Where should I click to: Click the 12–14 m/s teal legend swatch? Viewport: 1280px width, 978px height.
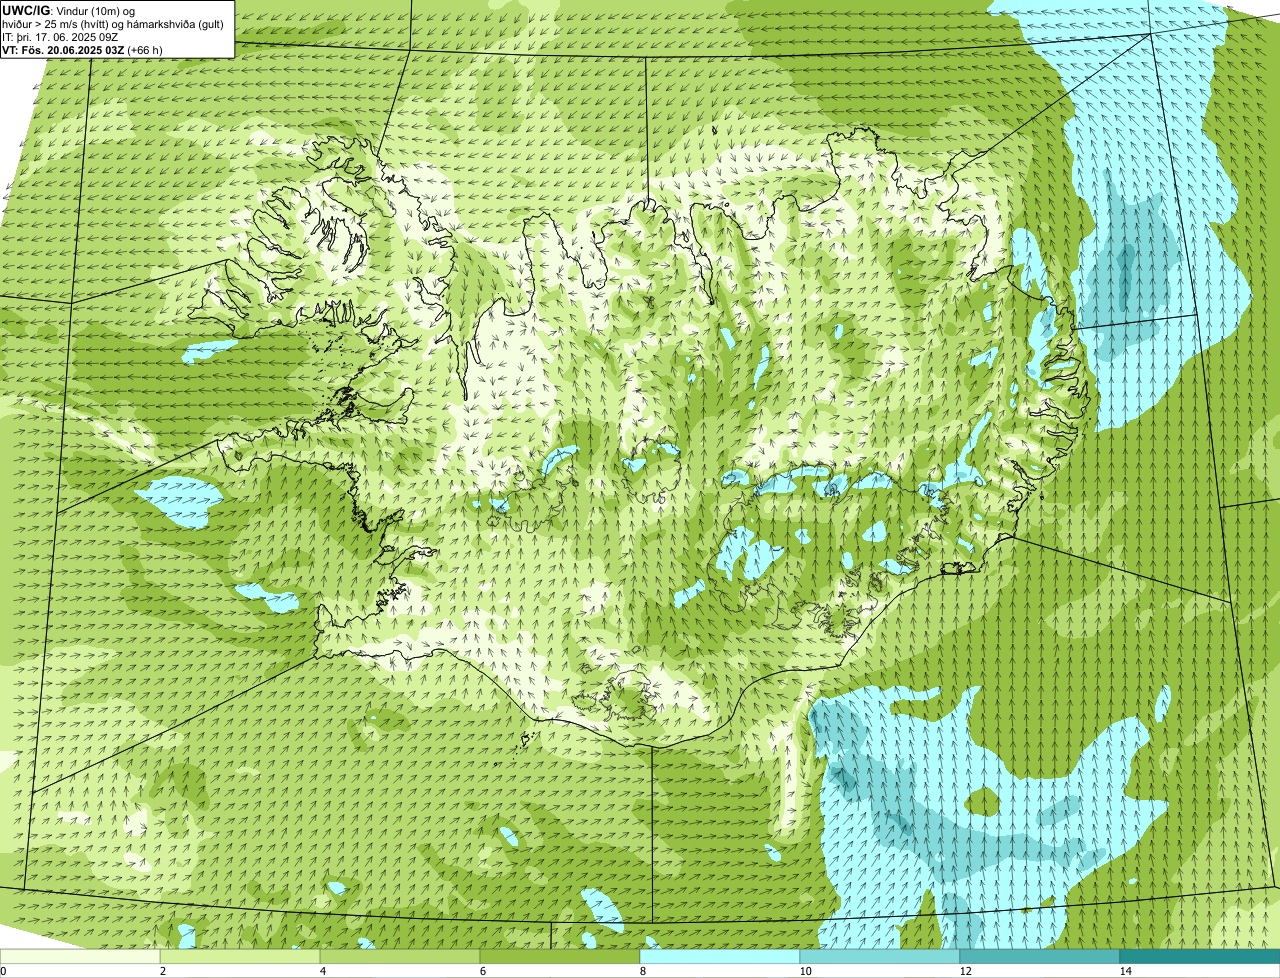[1040, 956]
